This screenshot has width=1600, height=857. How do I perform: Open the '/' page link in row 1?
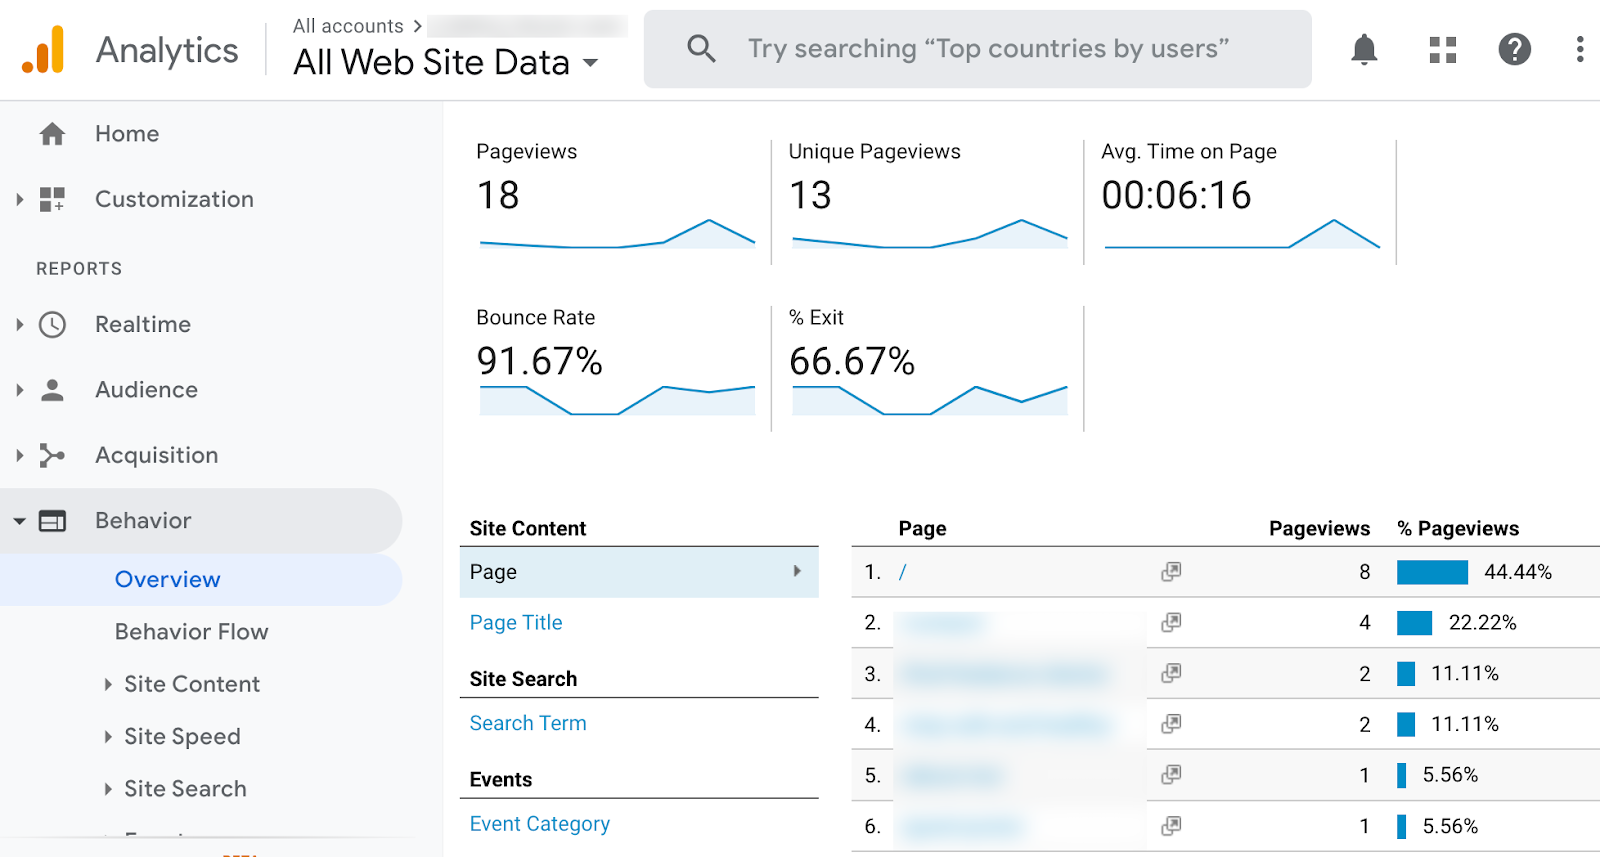902,572
